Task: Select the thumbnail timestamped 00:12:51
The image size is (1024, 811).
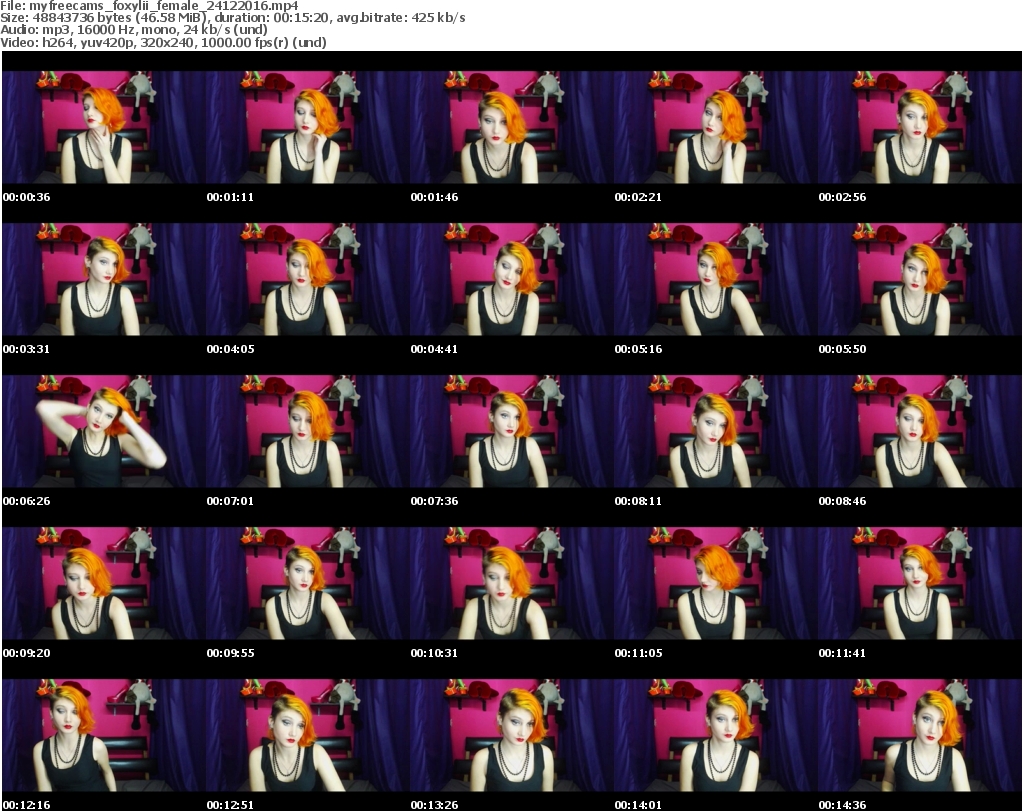Action: click(x=308, y=736)
